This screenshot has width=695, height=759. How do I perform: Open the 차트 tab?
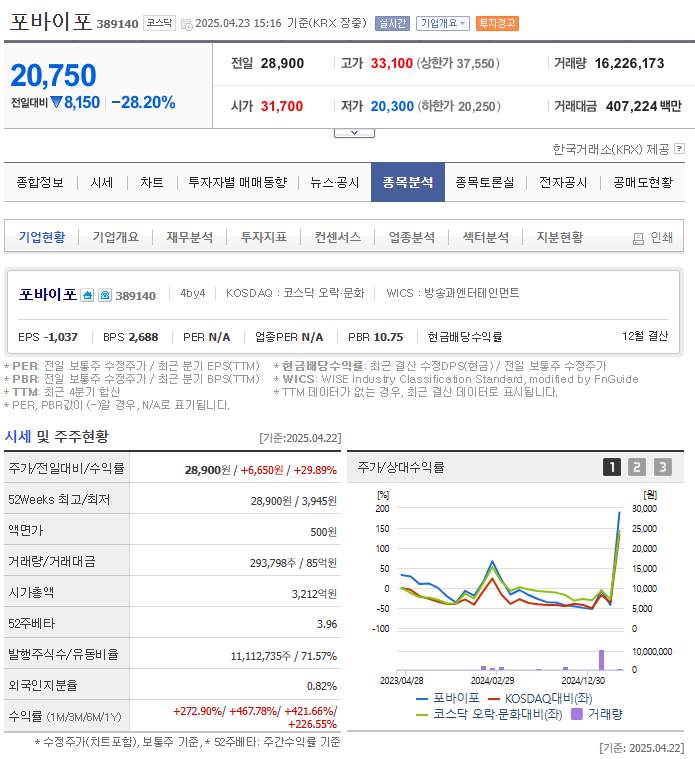[x=151, y=182]
